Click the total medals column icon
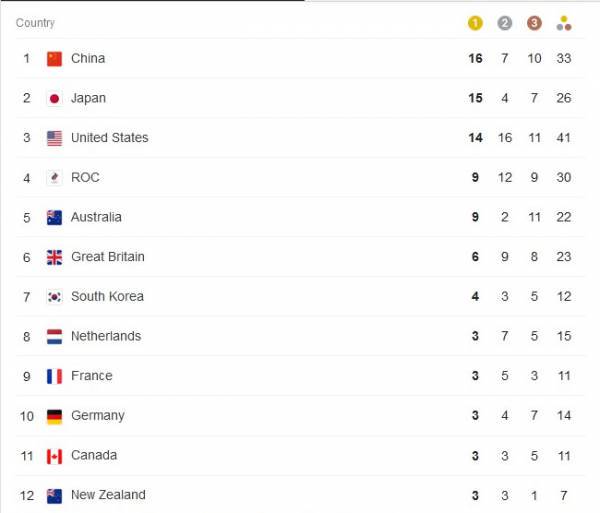Image resolution: width=600 pixels, height=513 pixels. click(x=564, y=23)
